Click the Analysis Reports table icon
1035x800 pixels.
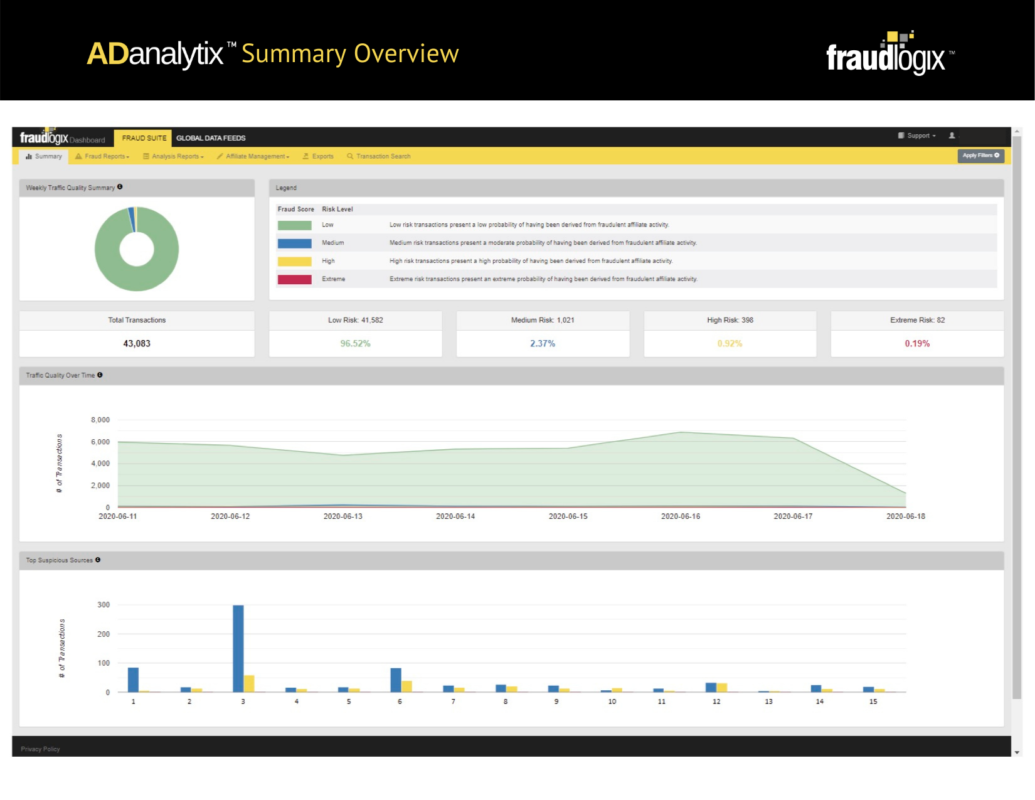click(146, 156)
